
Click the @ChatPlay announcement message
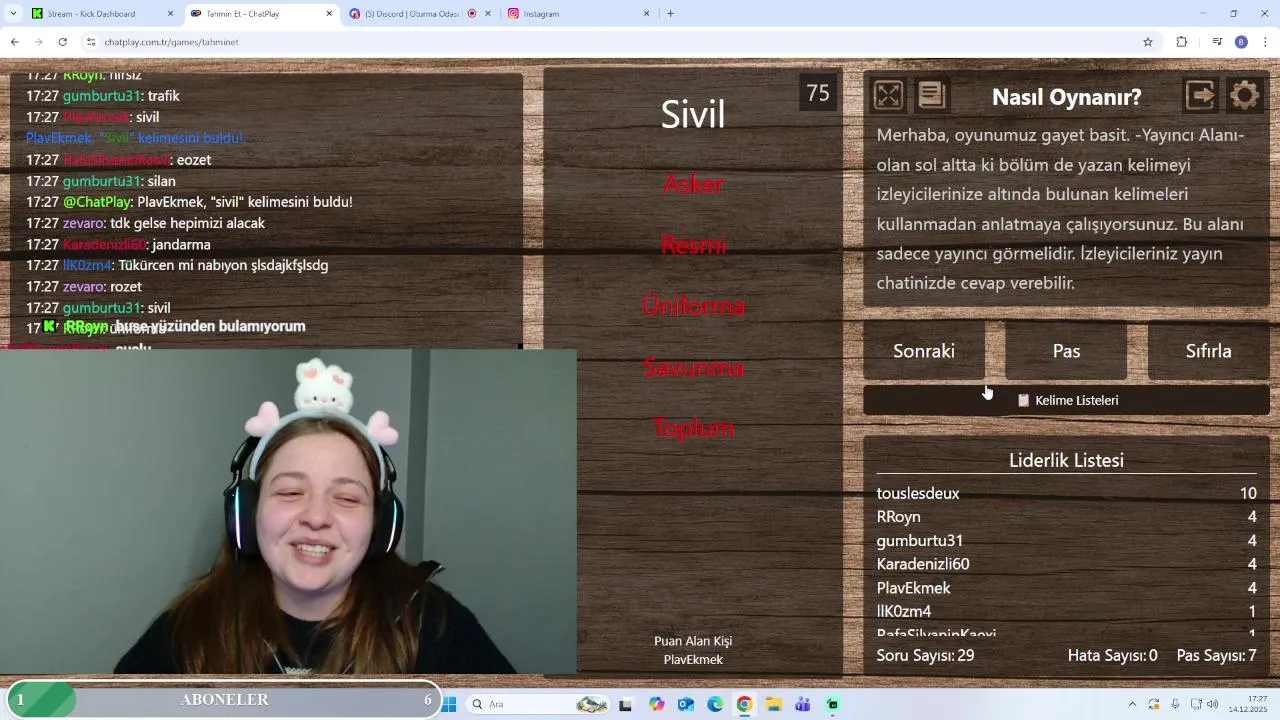(189, 202)
